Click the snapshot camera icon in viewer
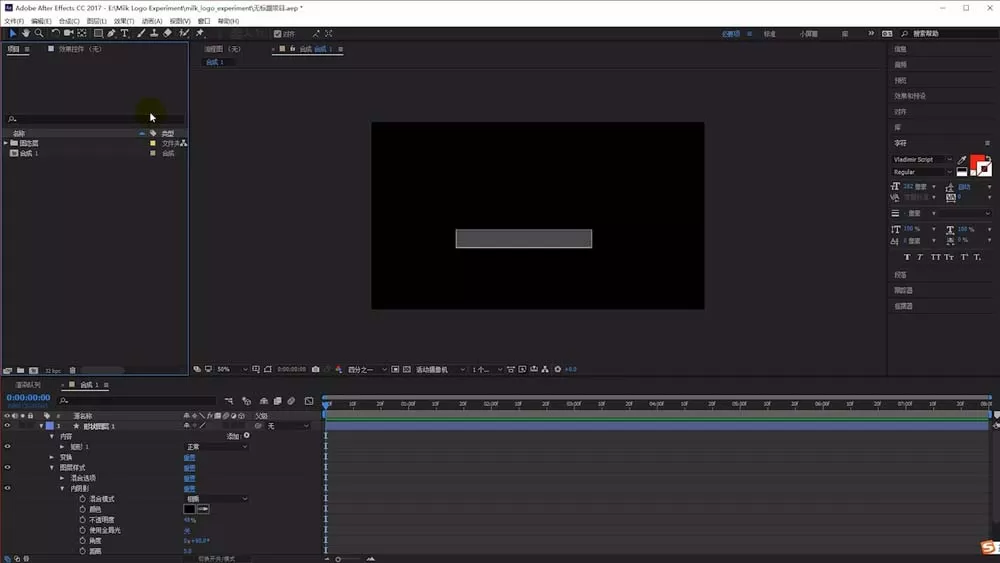1000x563 pixels. pos(315,369)
